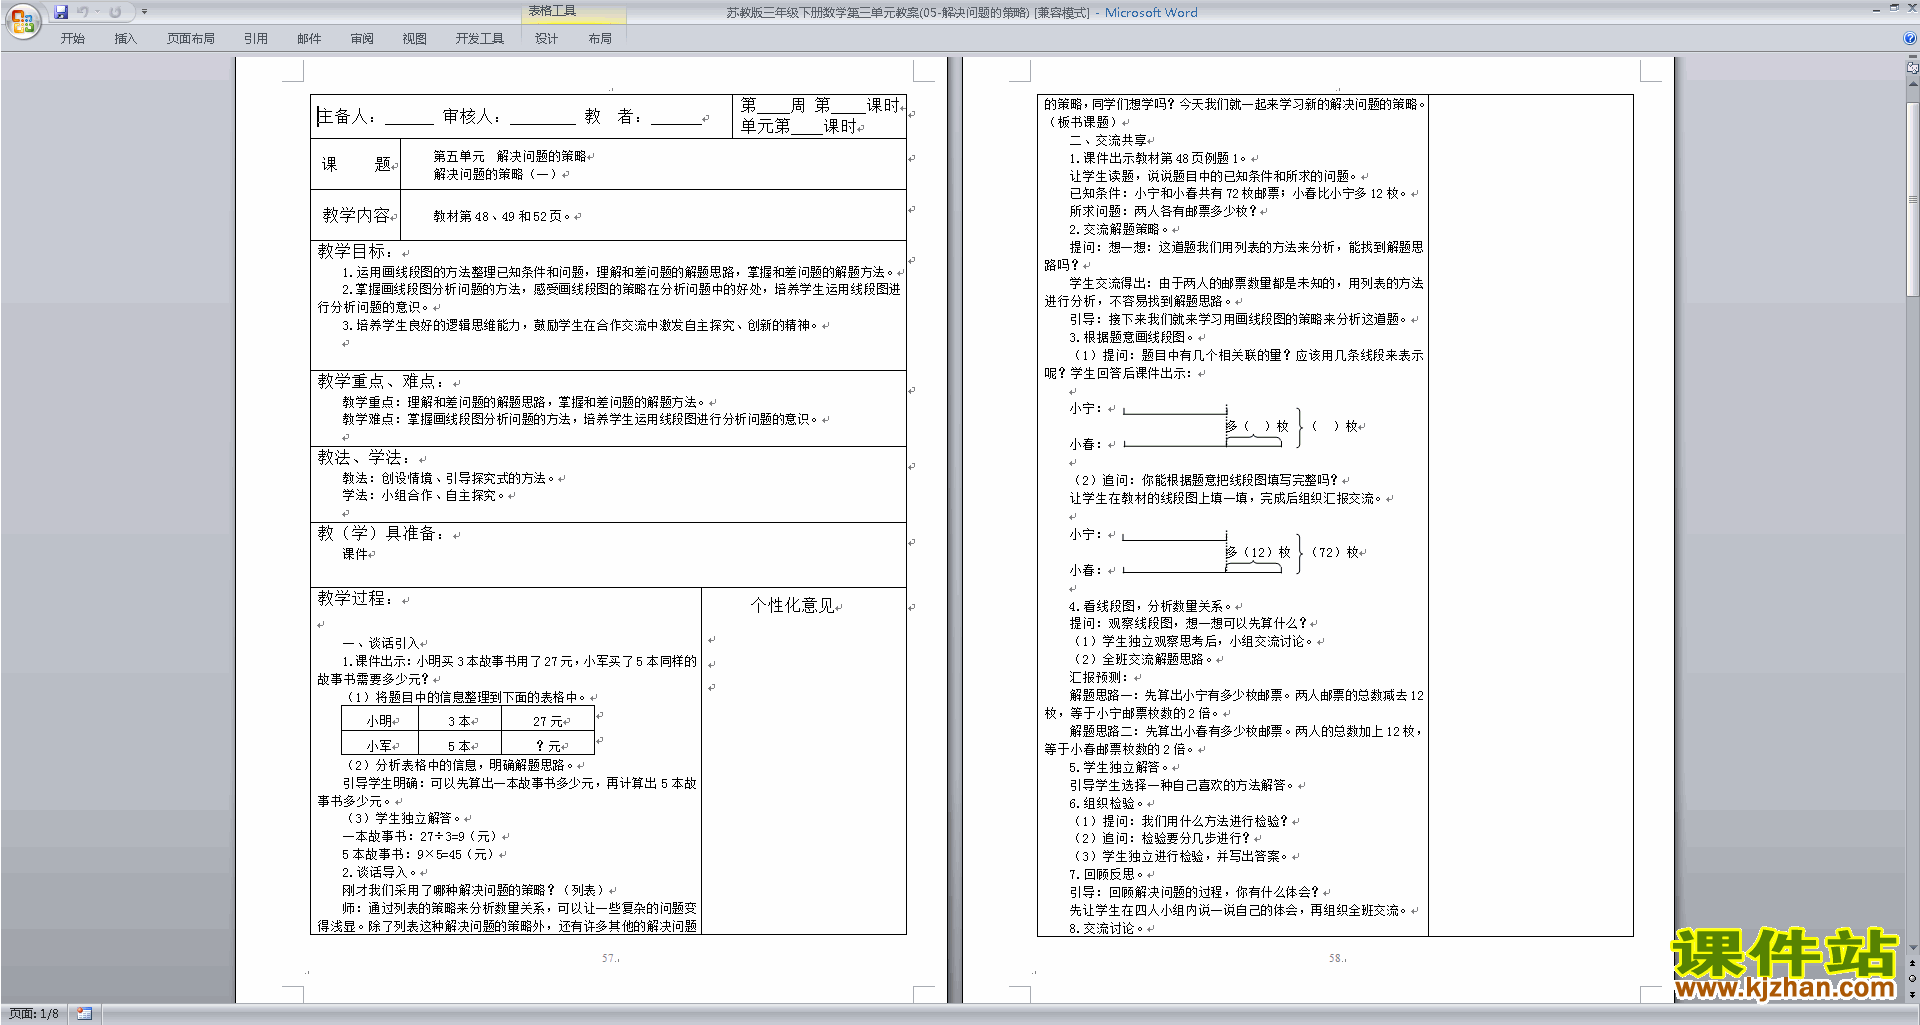This screenshot has width=1920, height=1025.
Task: Click the 课题 table cell label
Action: tap(356, 164)
